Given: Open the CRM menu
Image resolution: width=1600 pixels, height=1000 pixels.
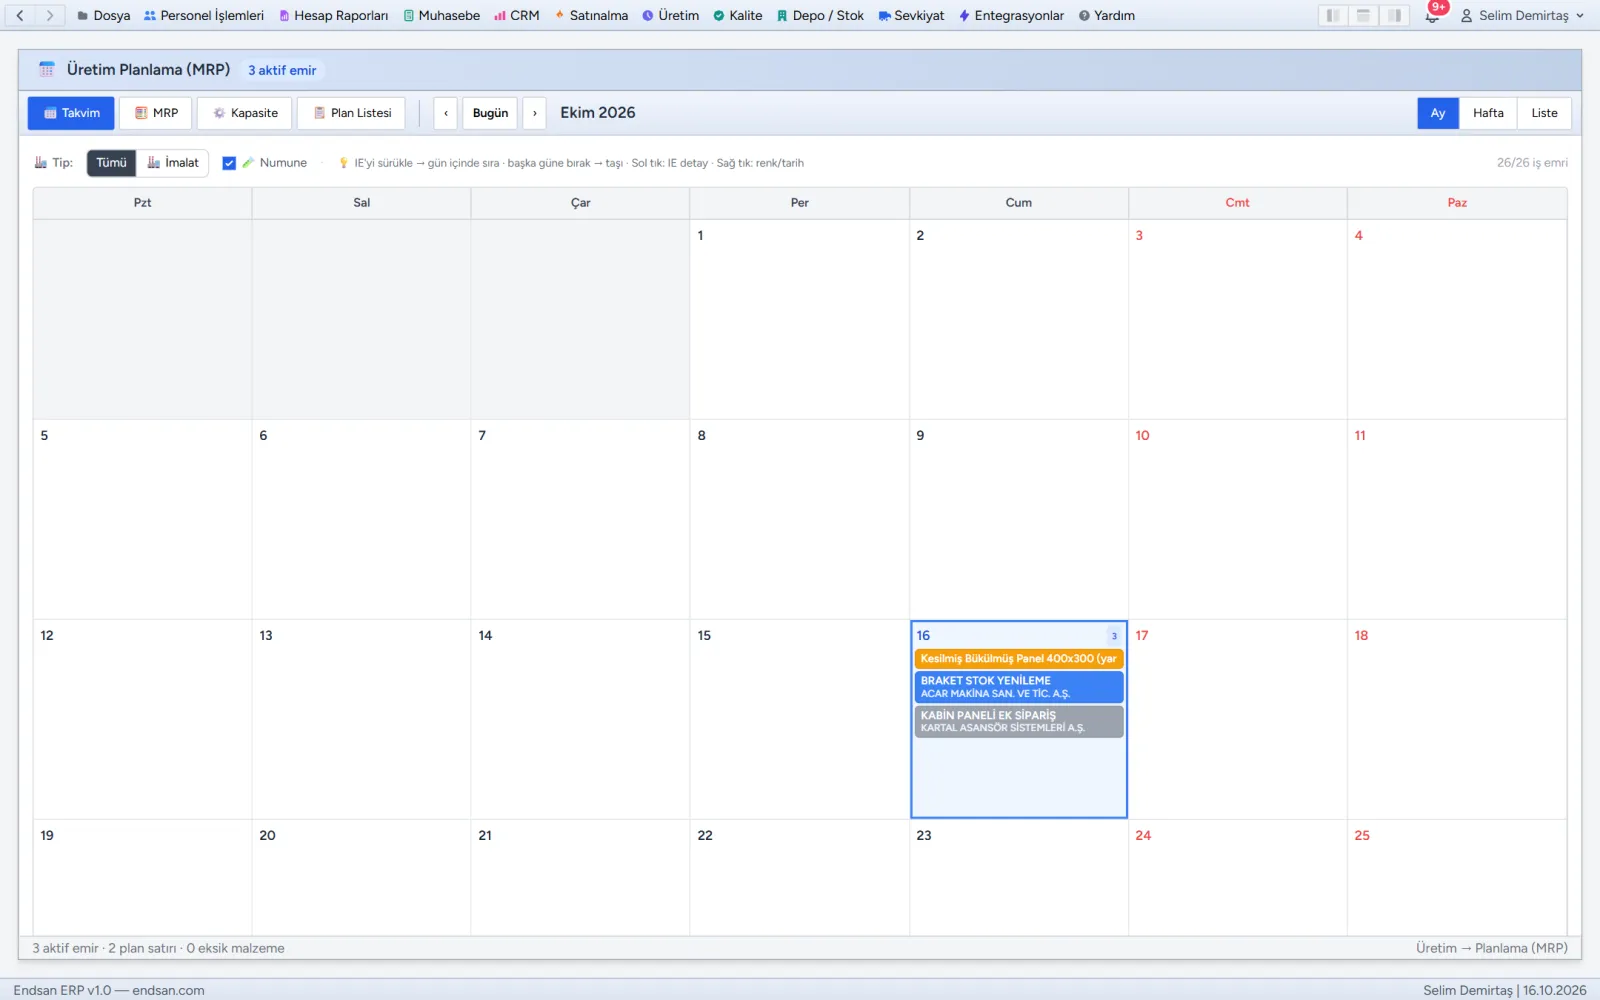Looking at the screenshot, I should click(517, 15).
